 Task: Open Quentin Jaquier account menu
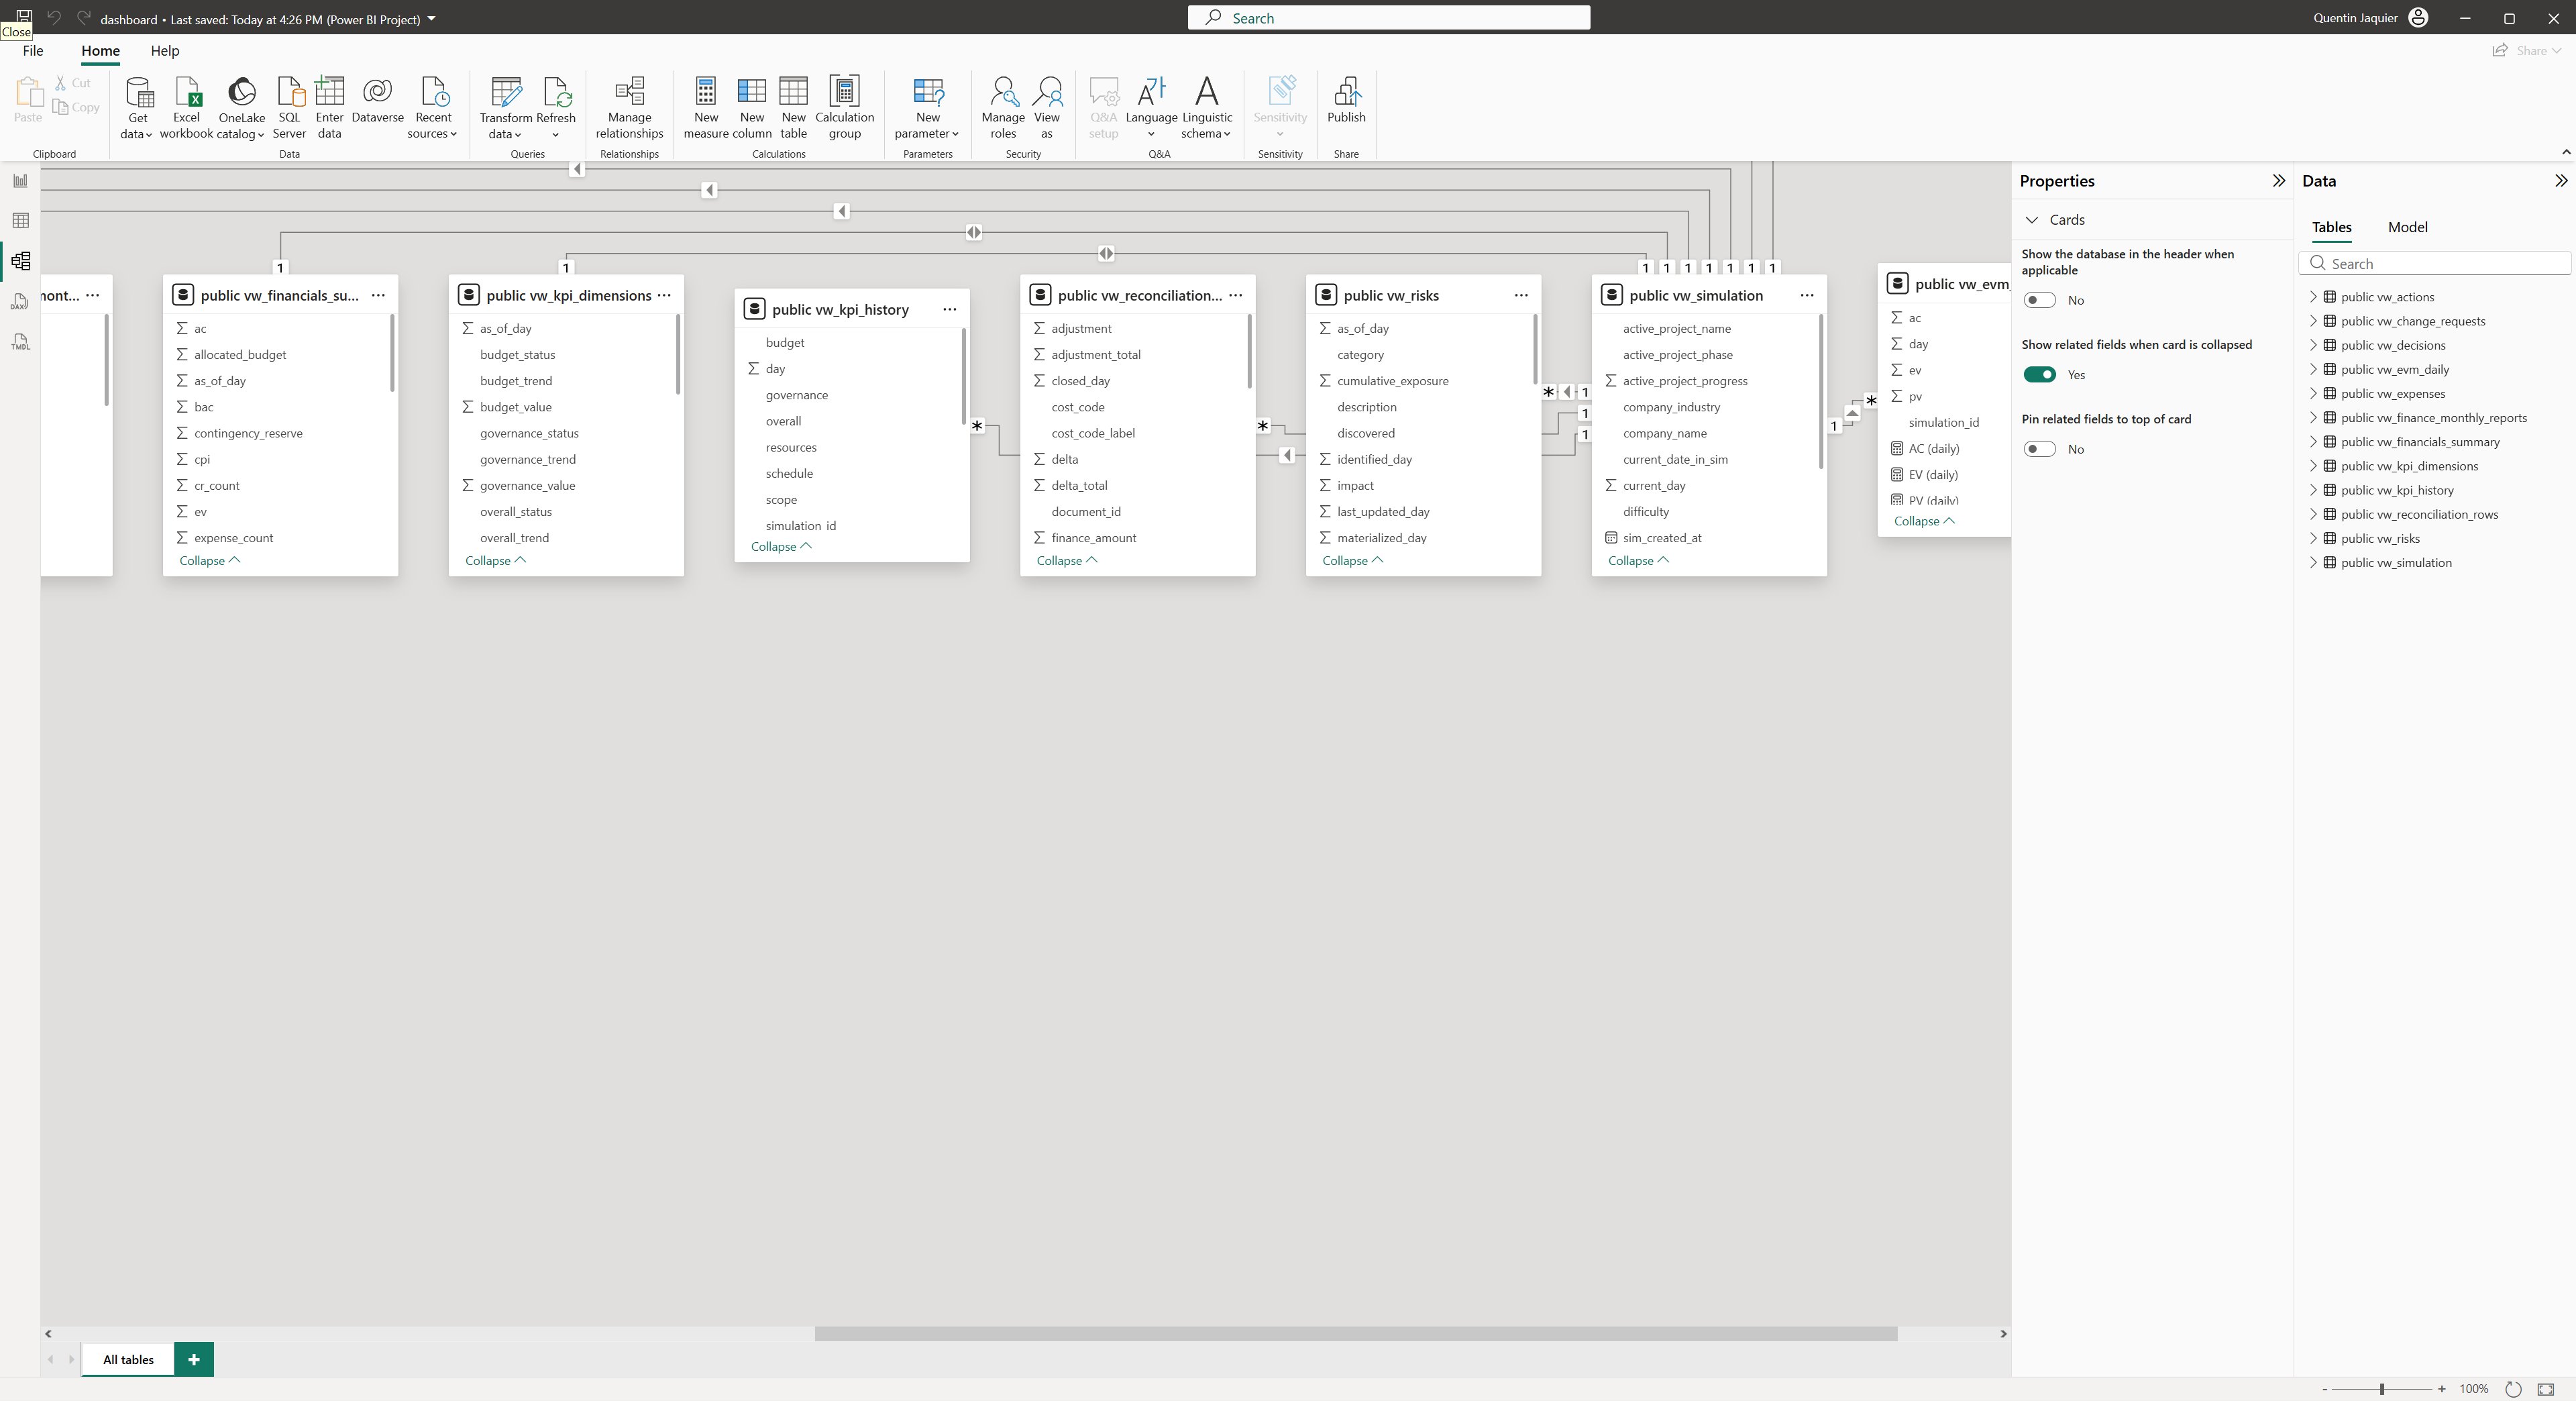coord(2370,18)
